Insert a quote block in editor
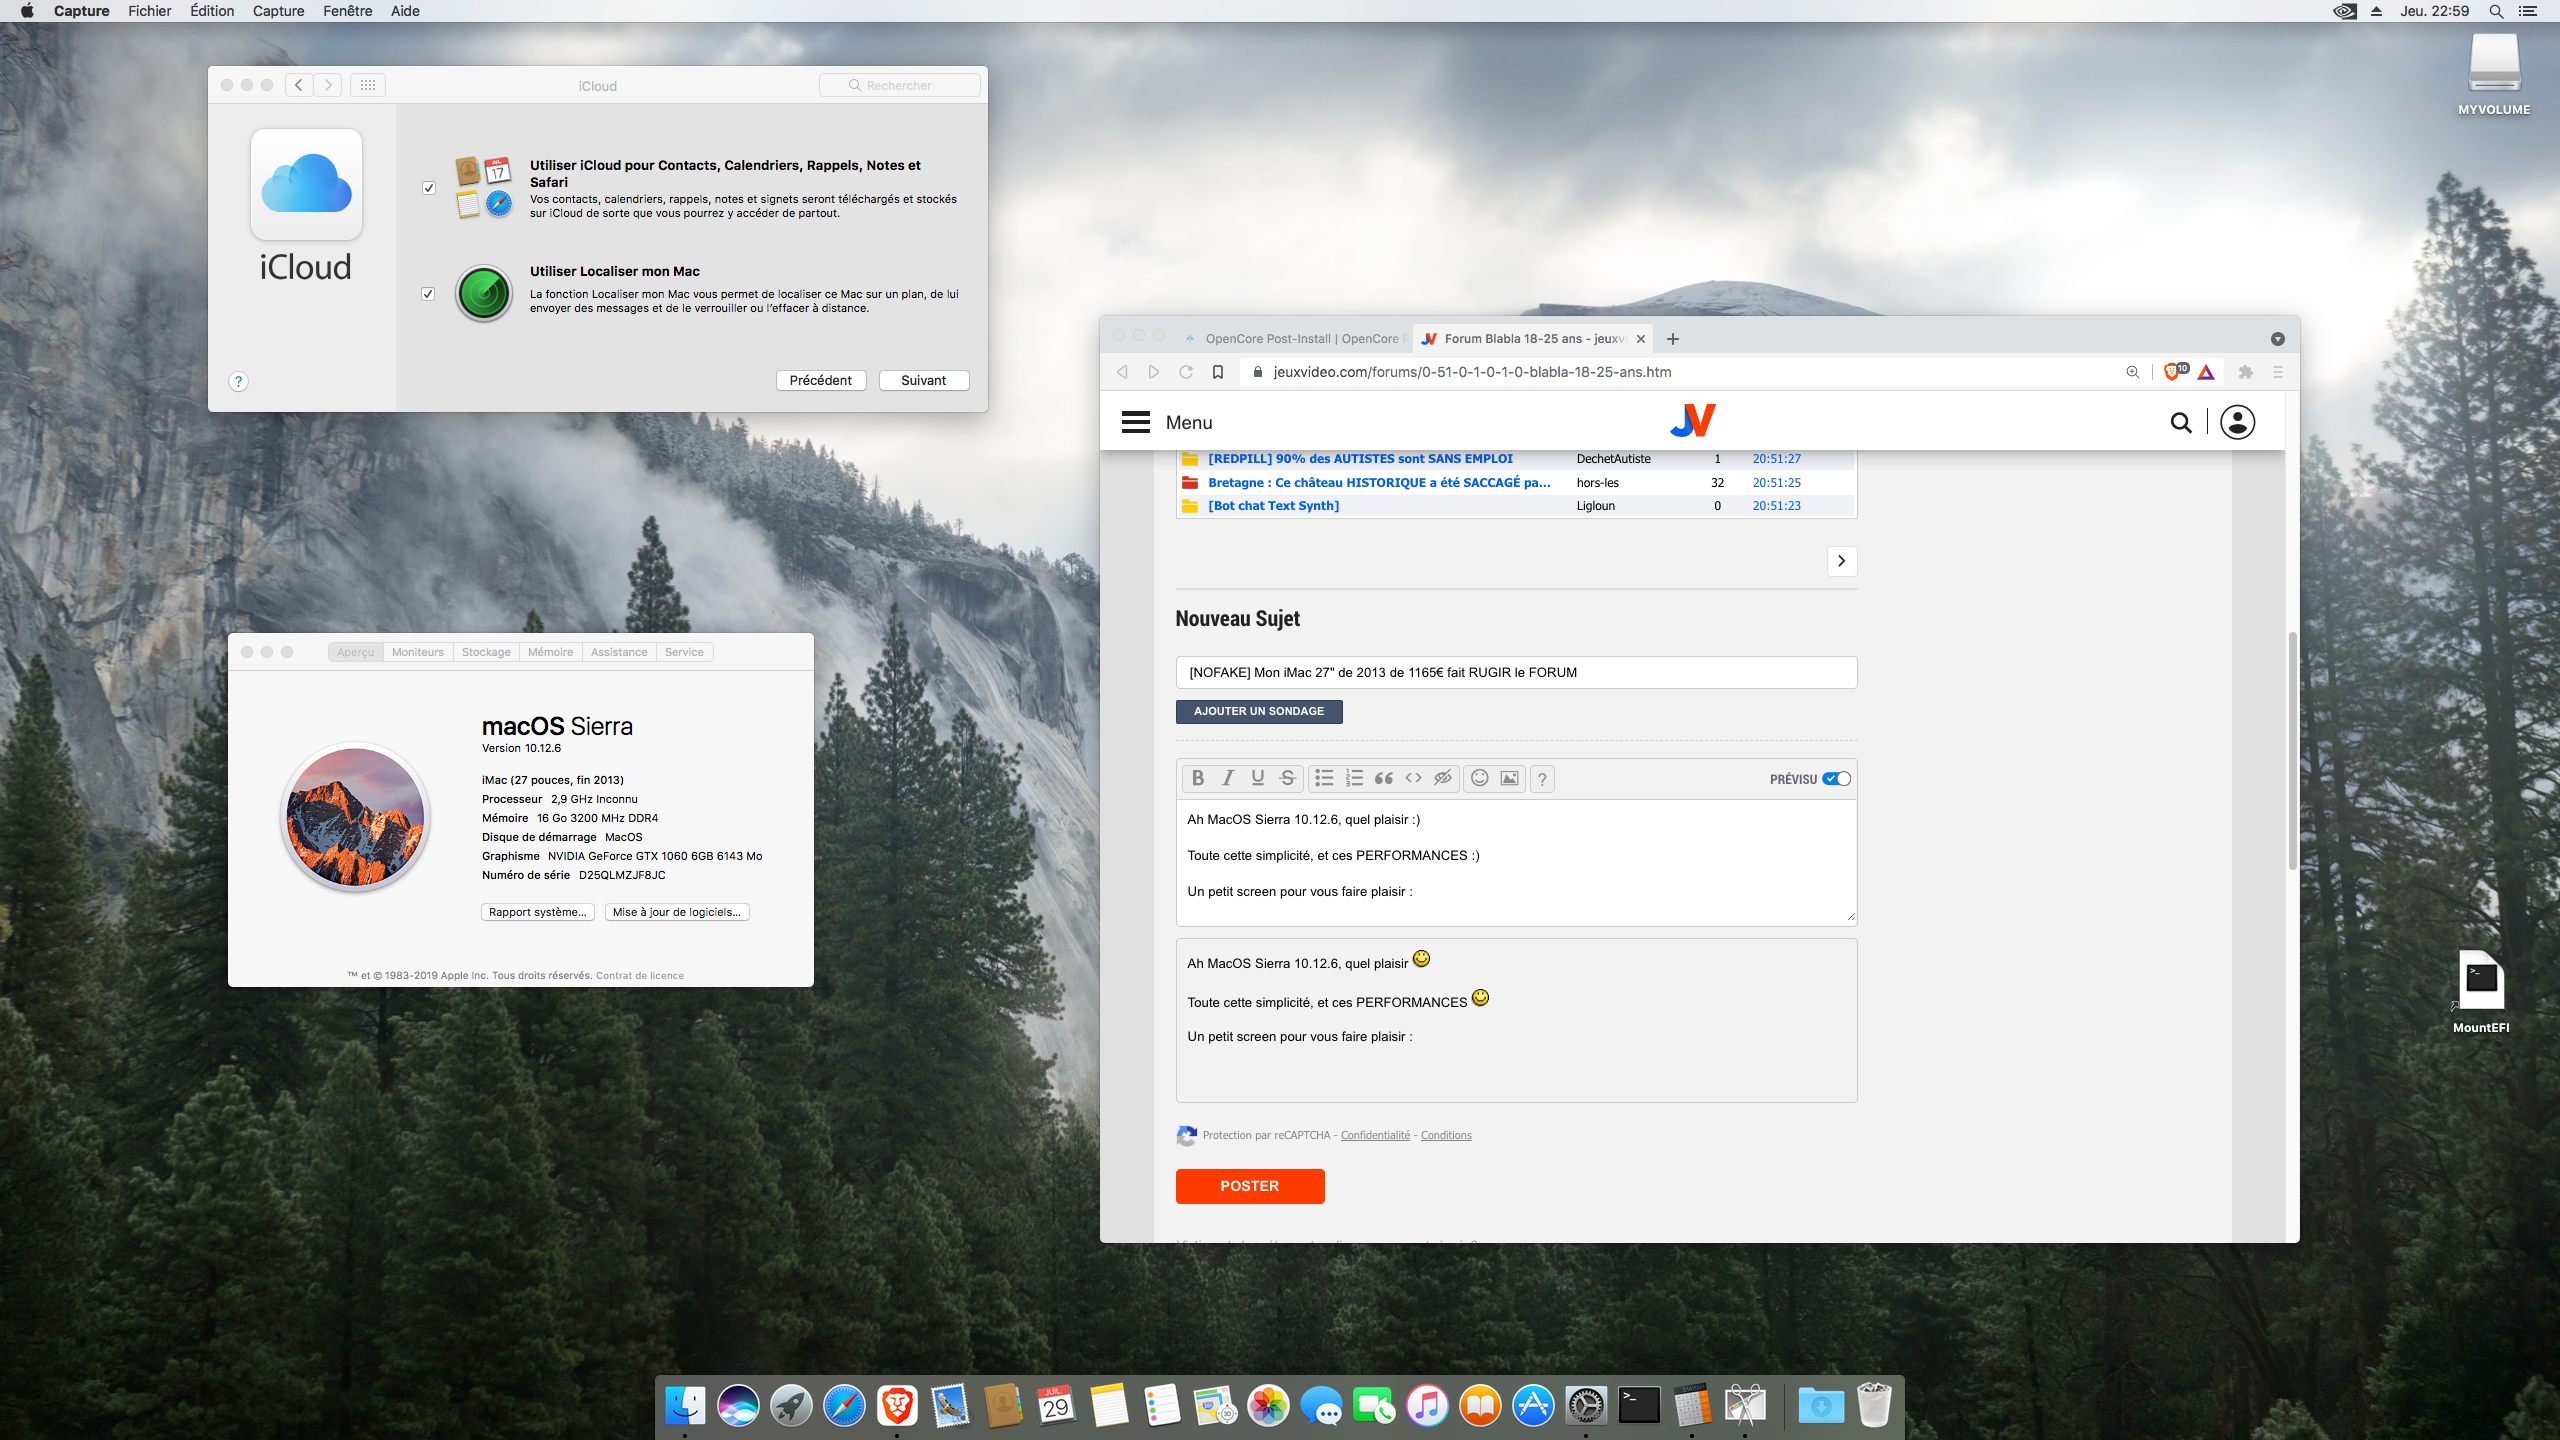This screenshot has width=2560, height=1440. coord(1384,778)
